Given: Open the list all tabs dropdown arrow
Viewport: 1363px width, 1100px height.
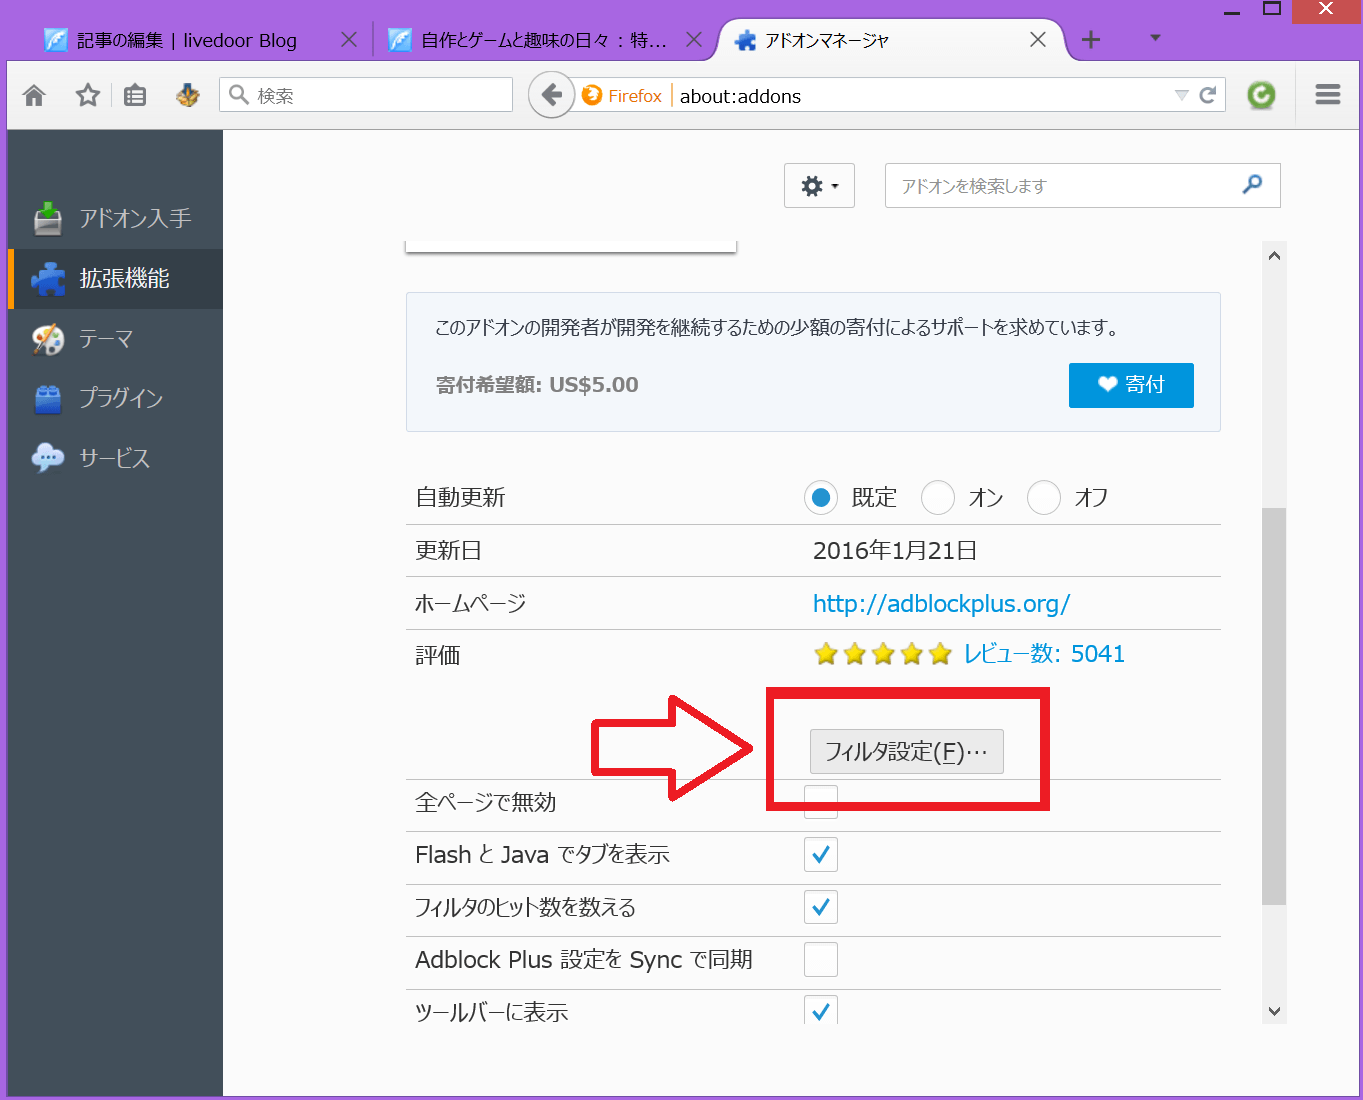Looking at the screenshot, I should [x=1155, y=38].
